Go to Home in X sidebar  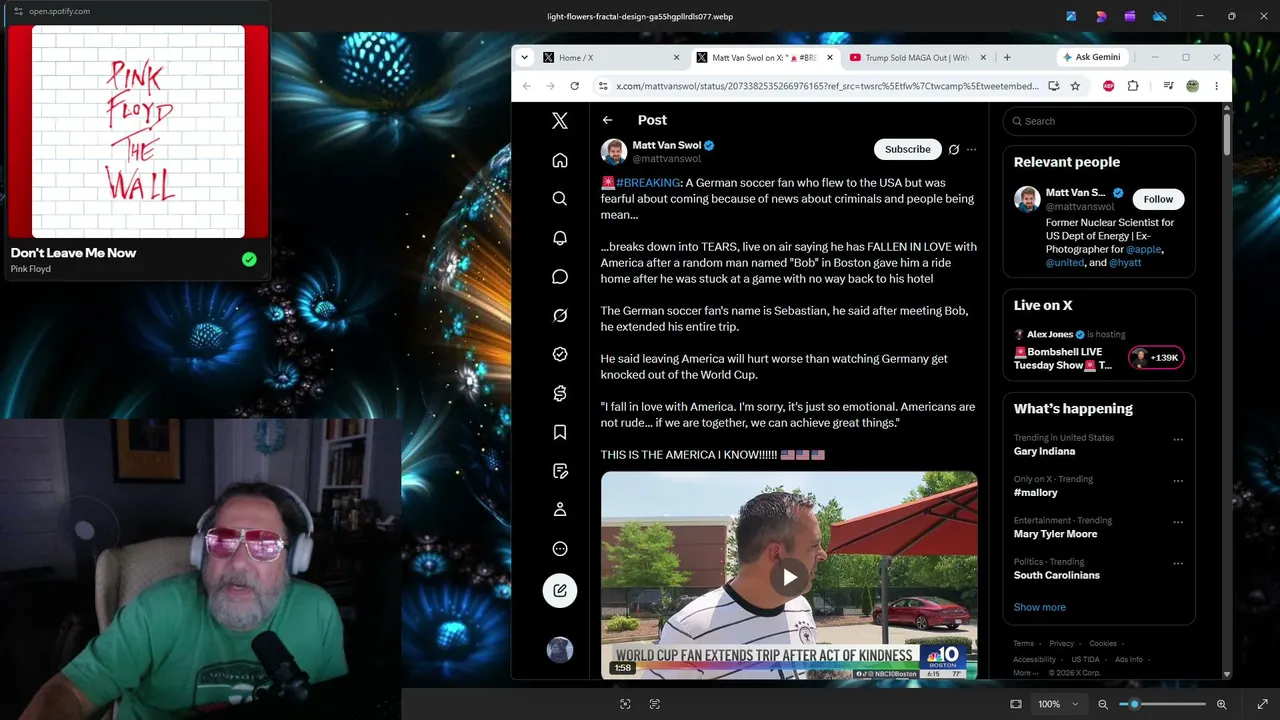pos(560,160)
